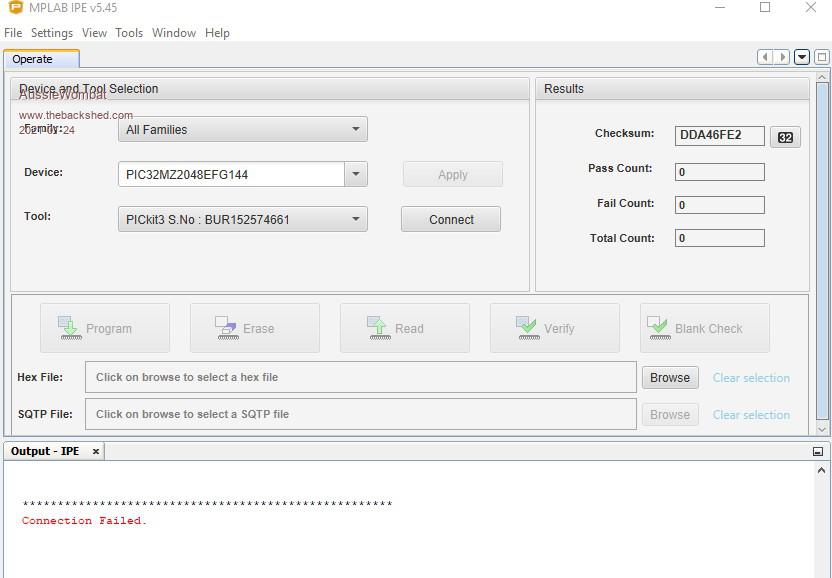Select the Operate tab
The height and width of the screenshot is (578, 832).
[x=33, y=59]
